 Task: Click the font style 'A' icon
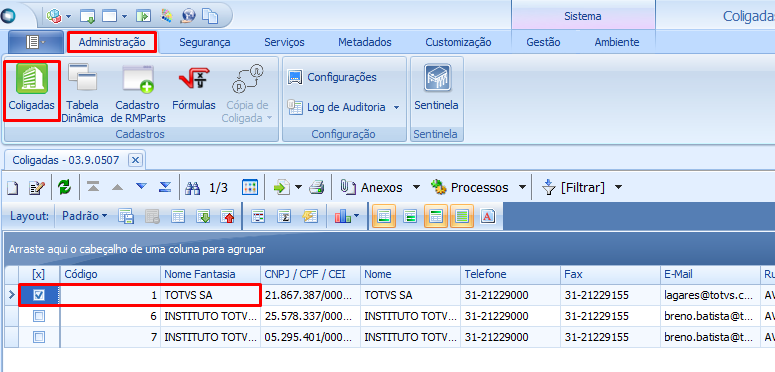488,216
